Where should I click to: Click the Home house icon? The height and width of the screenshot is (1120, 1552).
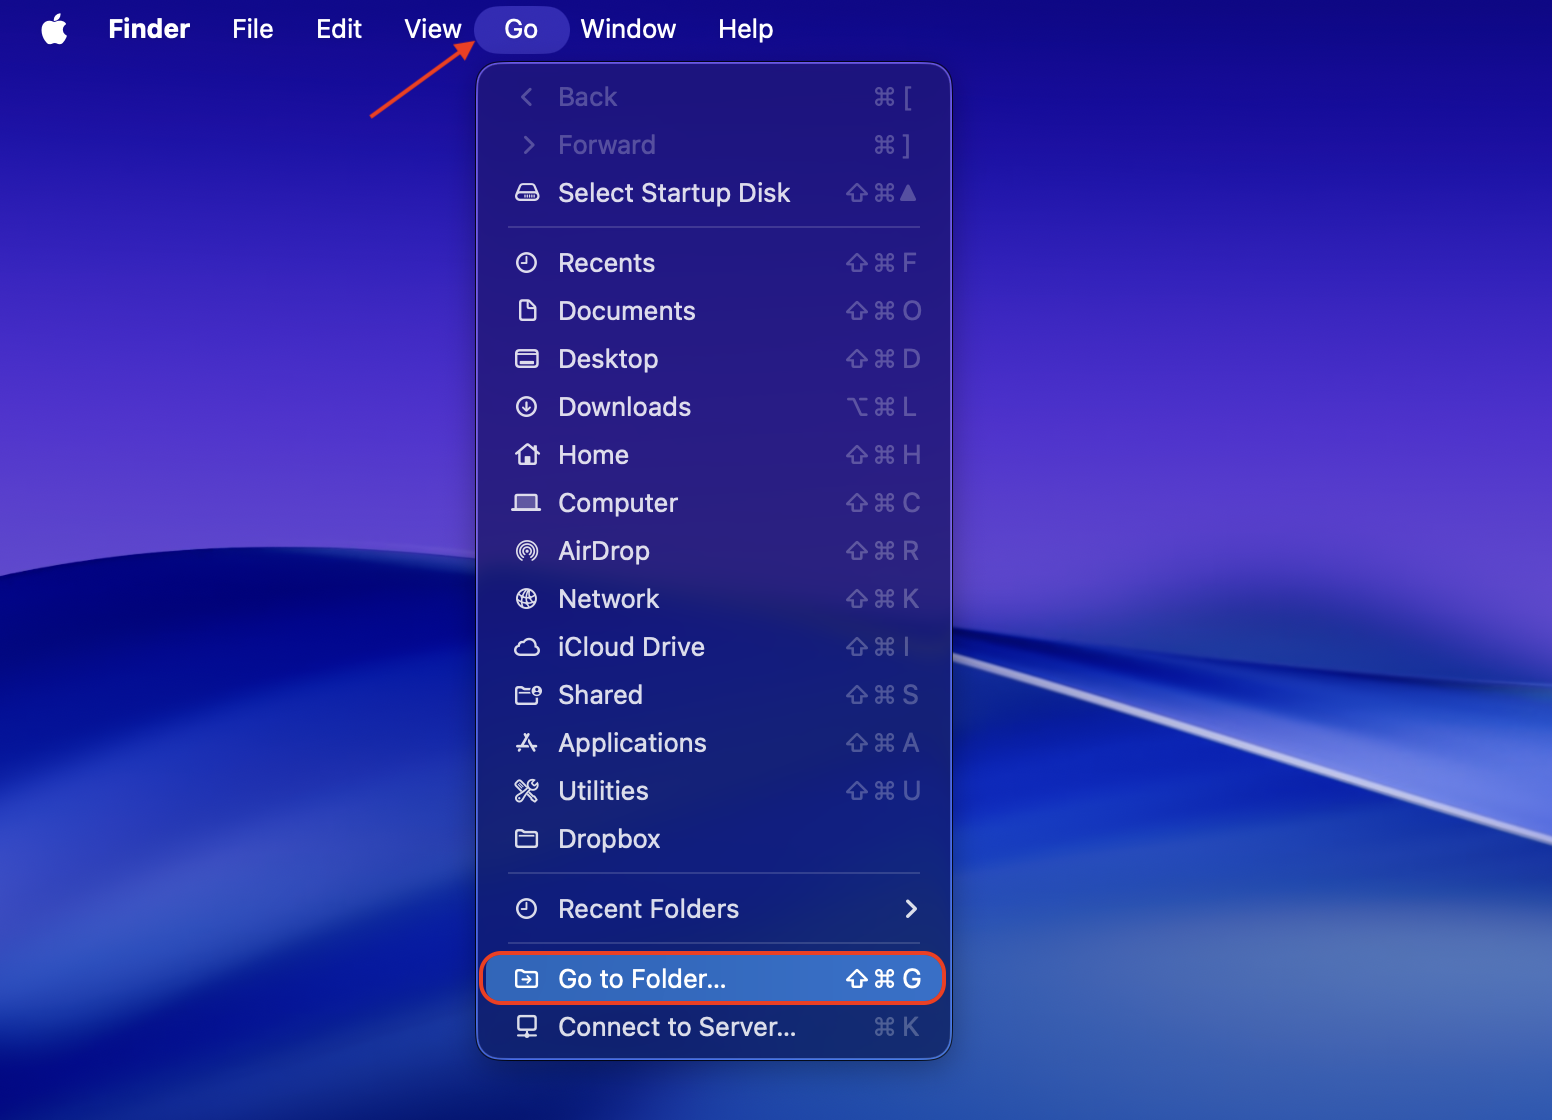coord(527,454)
